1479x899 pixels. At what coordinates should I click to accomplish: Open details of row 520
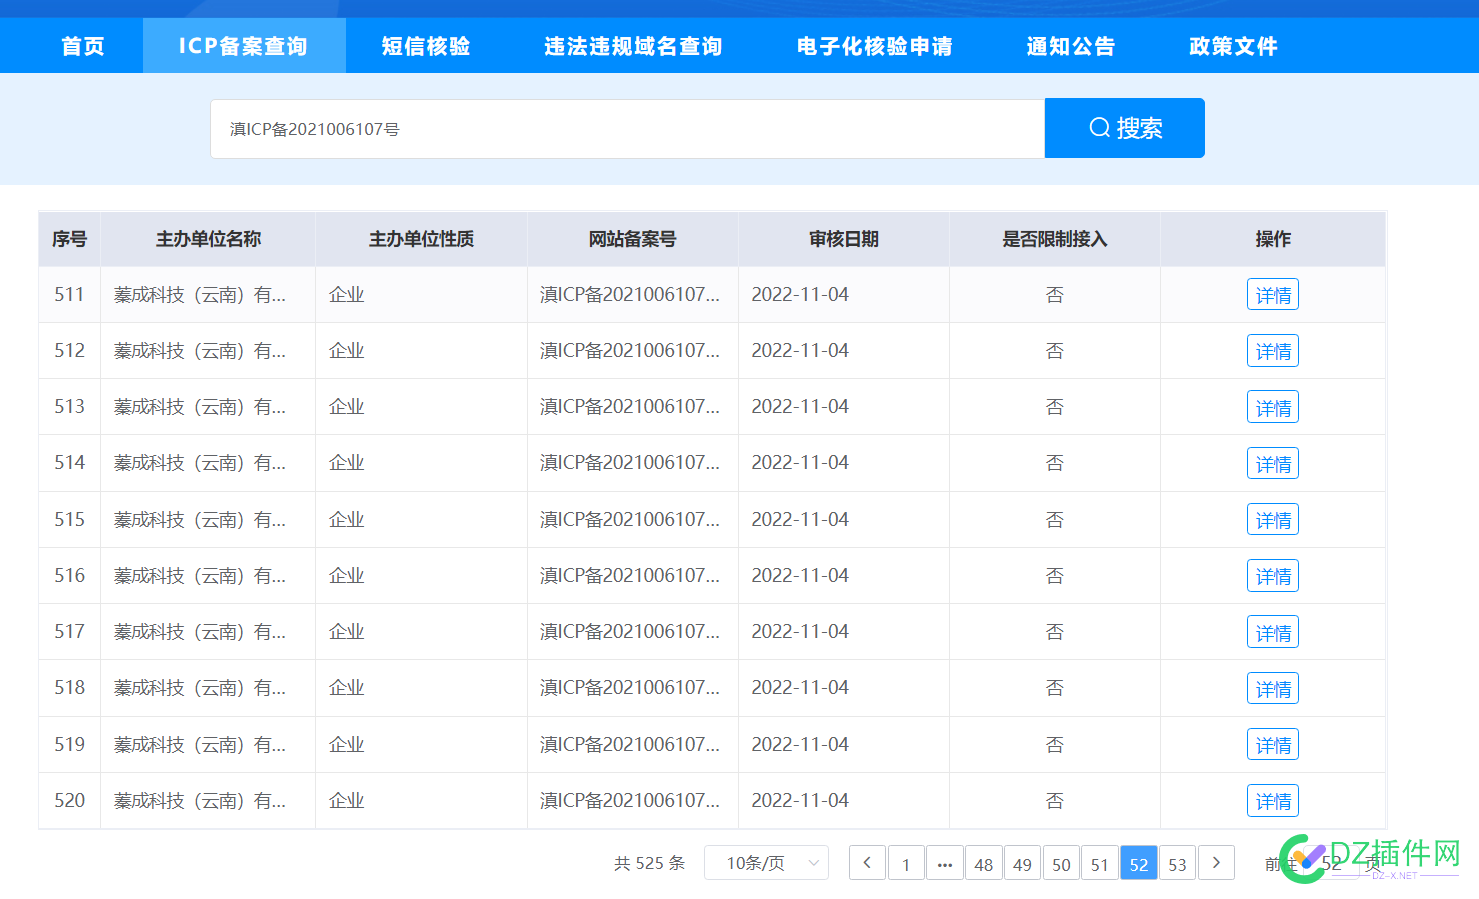point(1273,801)
